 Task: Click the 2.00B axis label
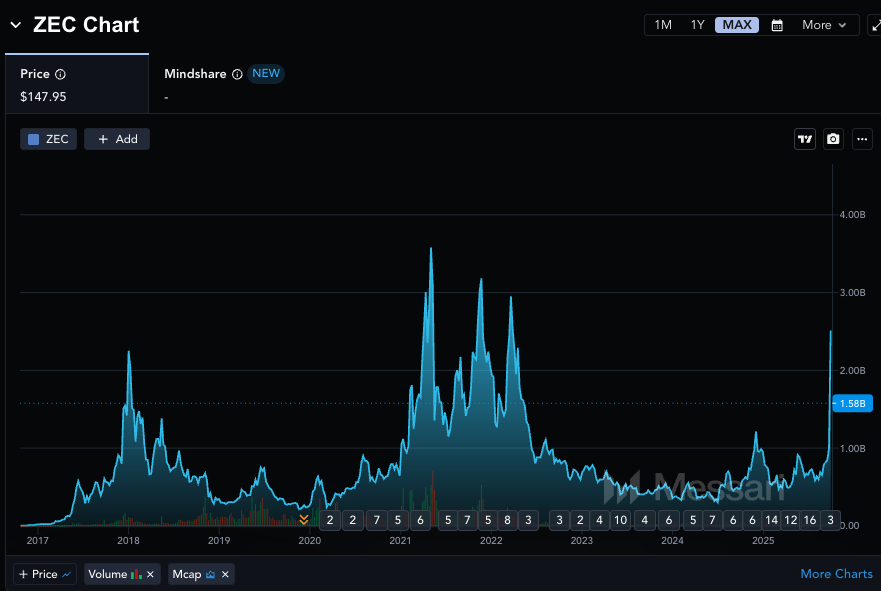852,371
